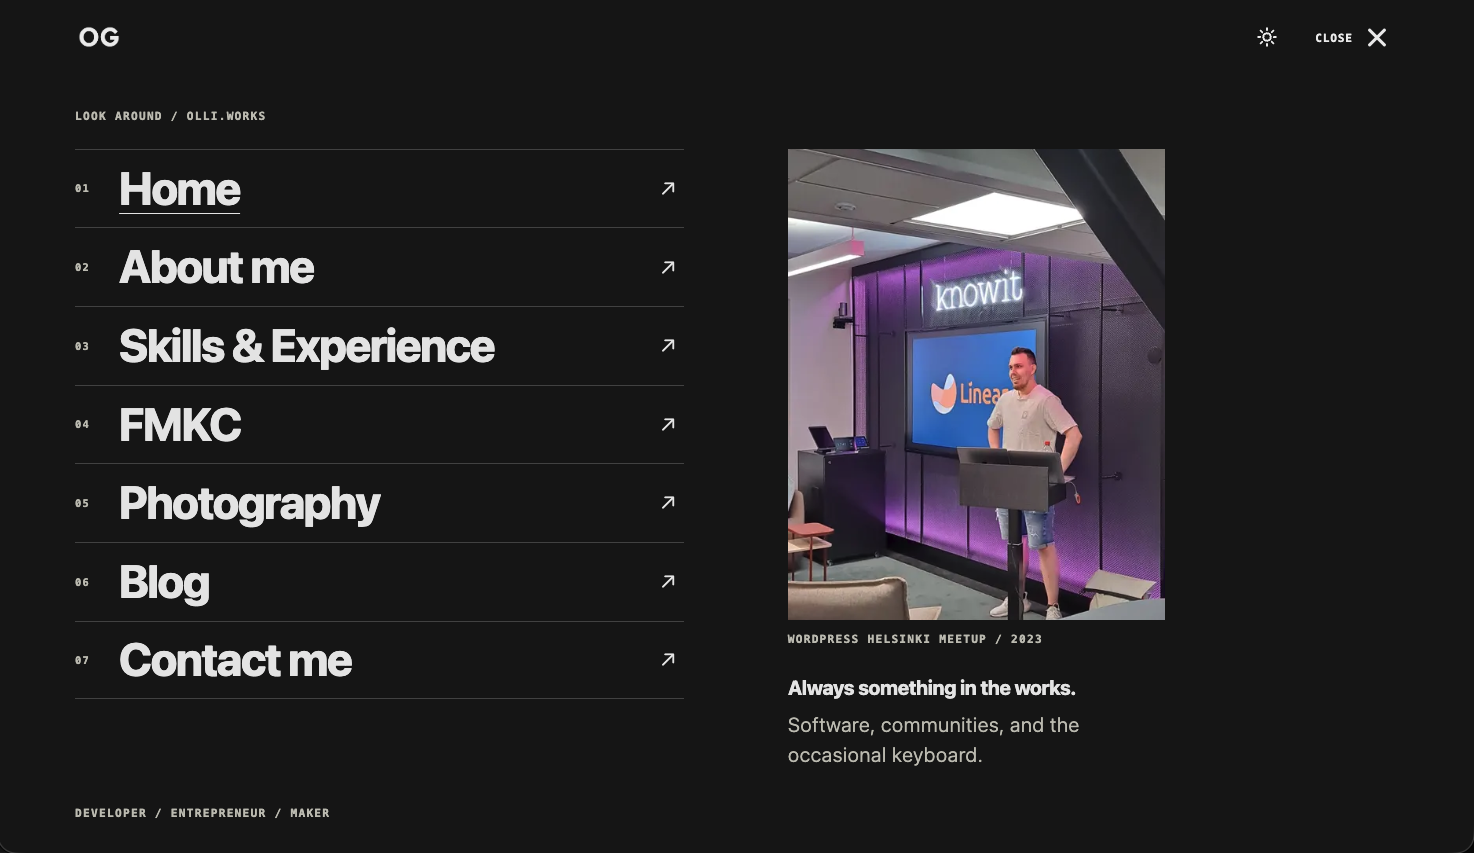Screen dimensions: 1474x853
Task: Toggle light theme with the sun icon
Action: click(x=1267, y=37)
